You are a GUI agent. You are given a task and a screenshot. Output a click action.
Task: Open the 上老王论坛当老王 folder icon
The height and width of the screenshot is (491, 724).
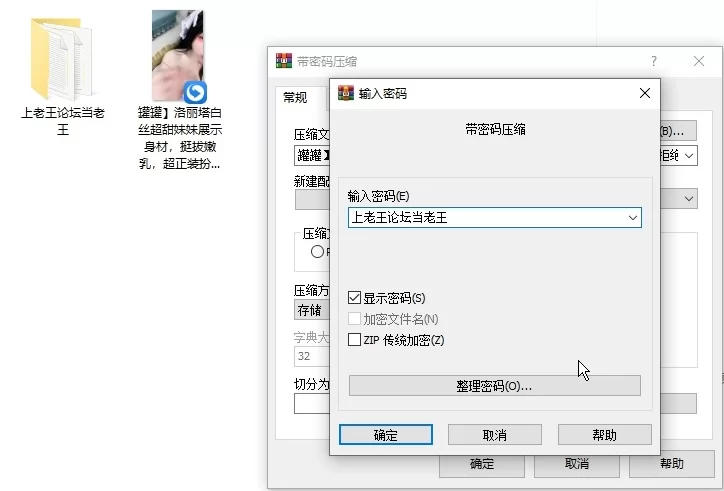click(61, 59)
